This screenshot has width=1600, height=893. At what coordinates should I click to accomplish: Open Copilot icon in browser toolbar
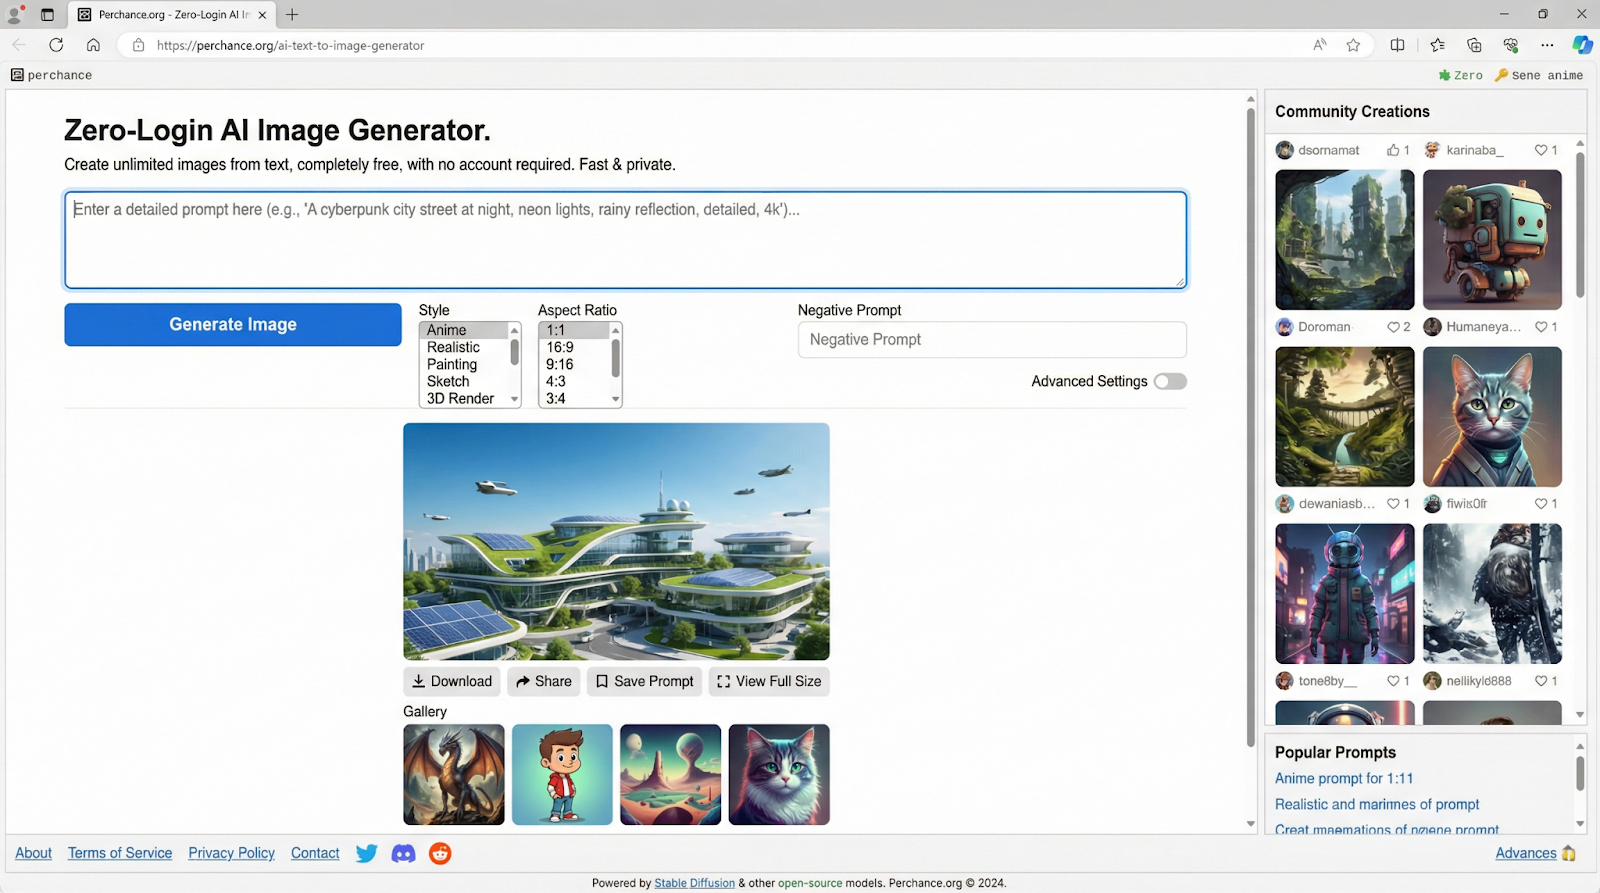pos(1582,45)
